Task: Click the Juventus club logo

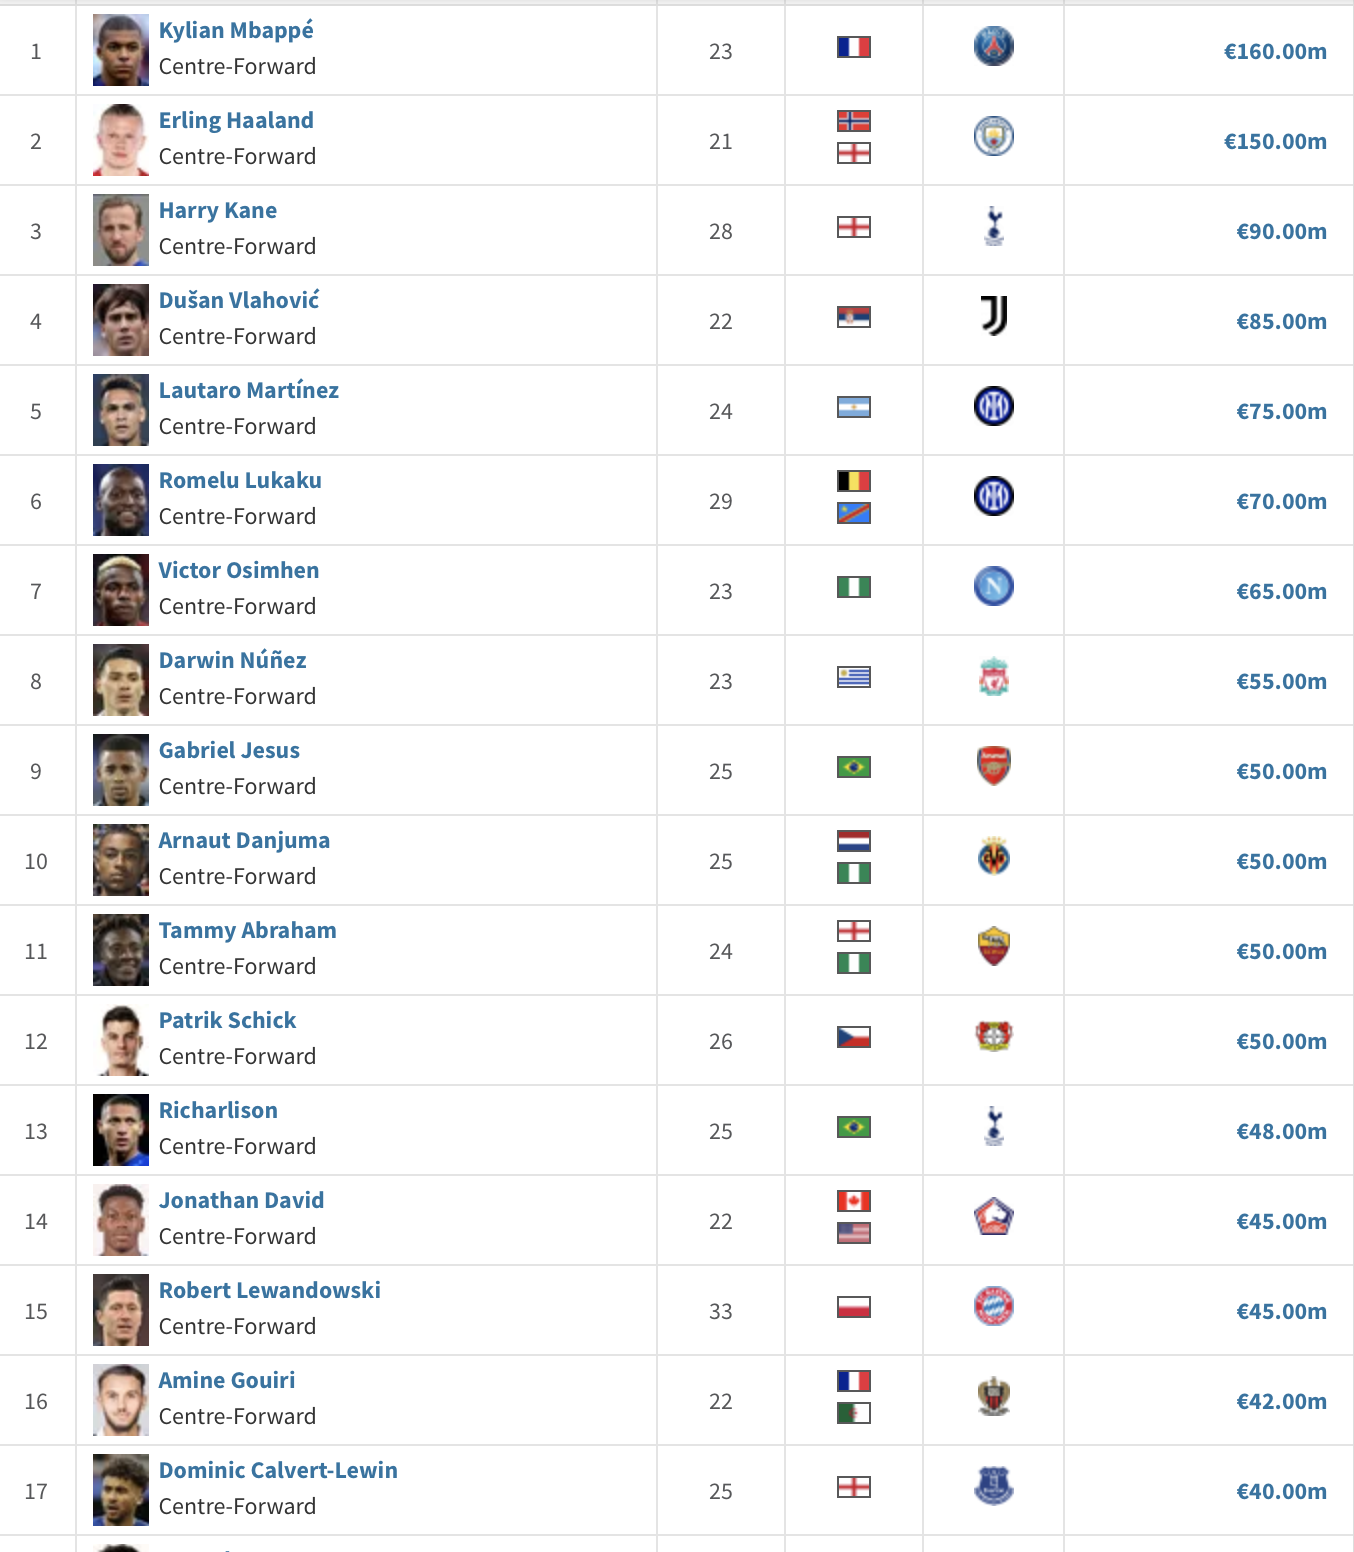Action: click(x=993, y=316)
